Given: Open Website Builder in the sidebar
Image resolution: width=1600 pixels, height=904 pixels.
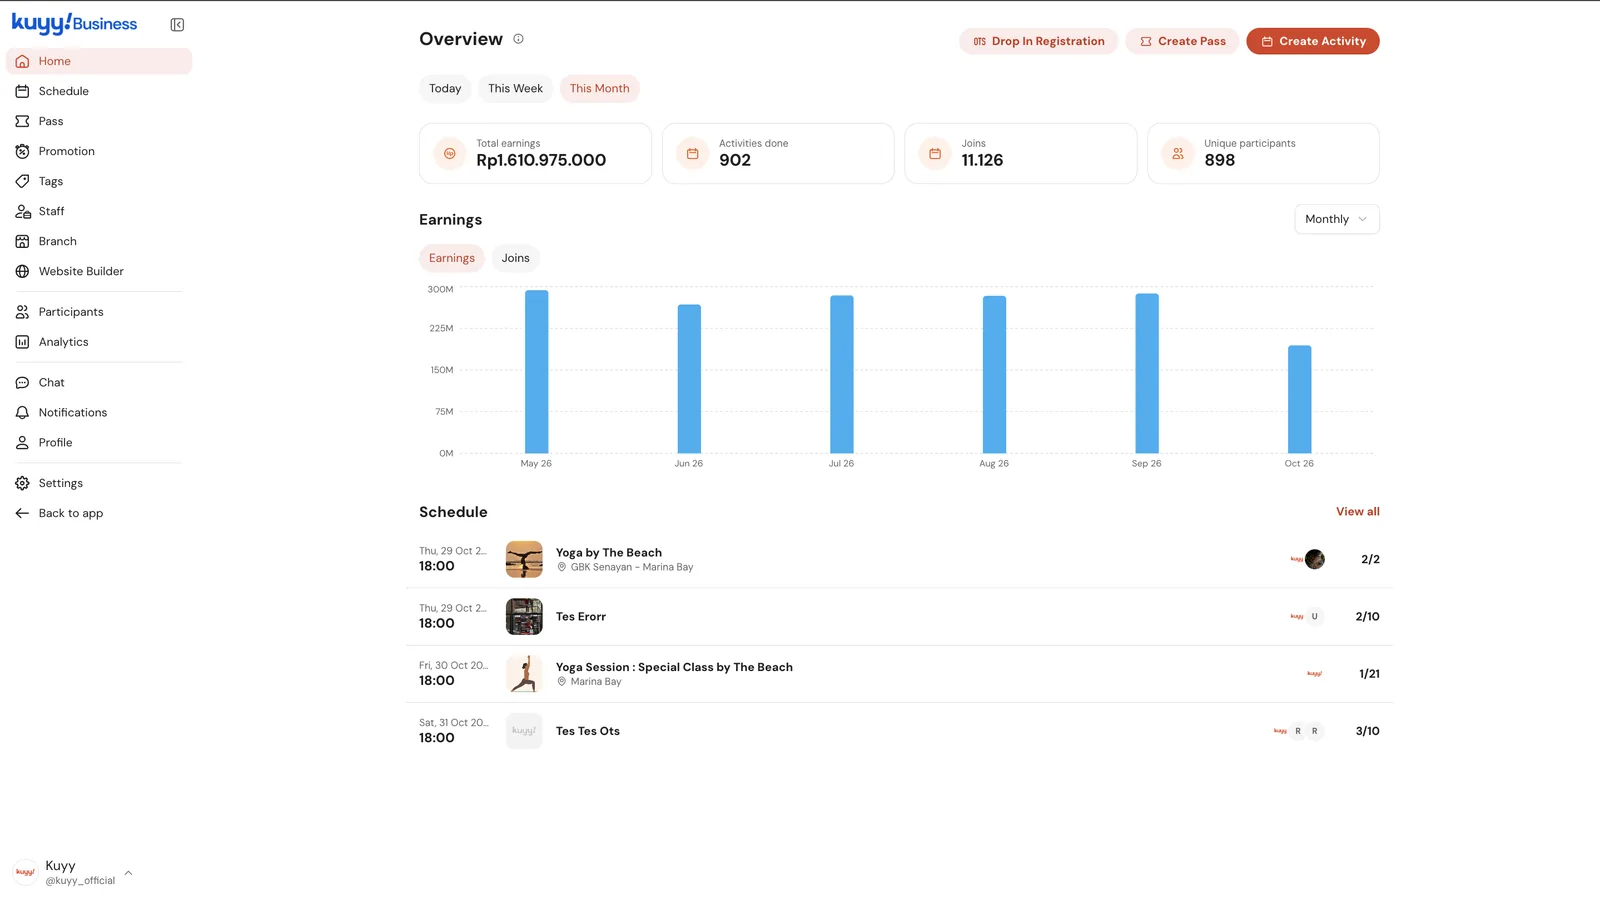Looking at the screenshot, I should point(99,271).
